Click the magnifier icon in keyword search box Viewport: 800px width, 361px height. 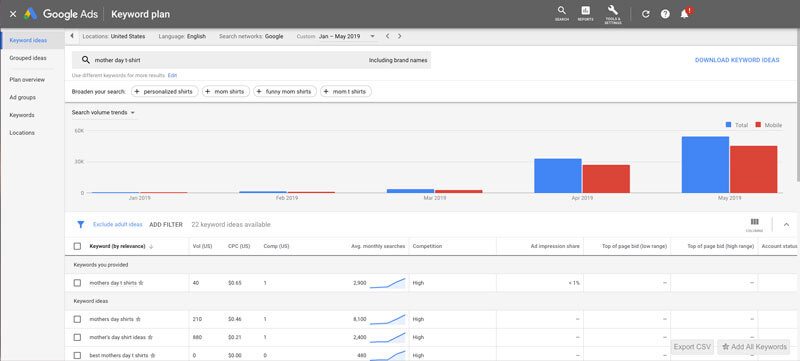86,60
